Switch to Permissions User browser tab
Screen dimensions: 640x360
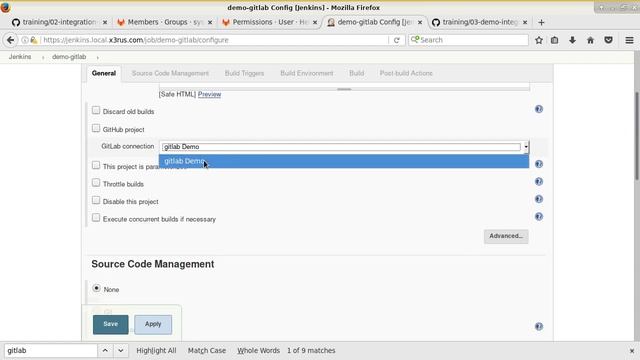[269, 22]
